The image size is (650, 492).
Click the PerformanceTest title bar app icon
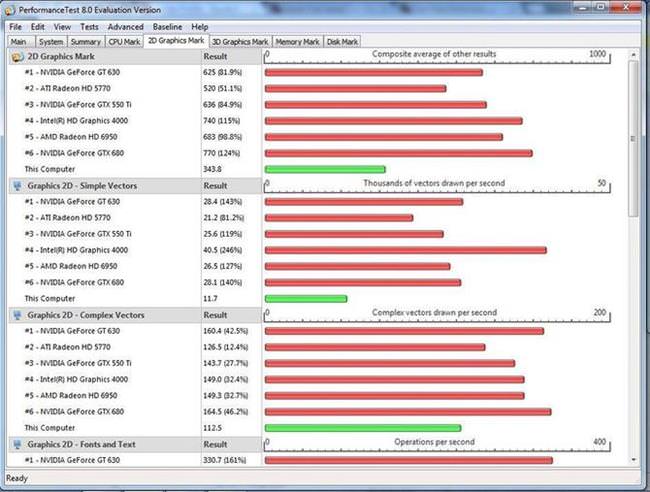[x=9, y=10]
